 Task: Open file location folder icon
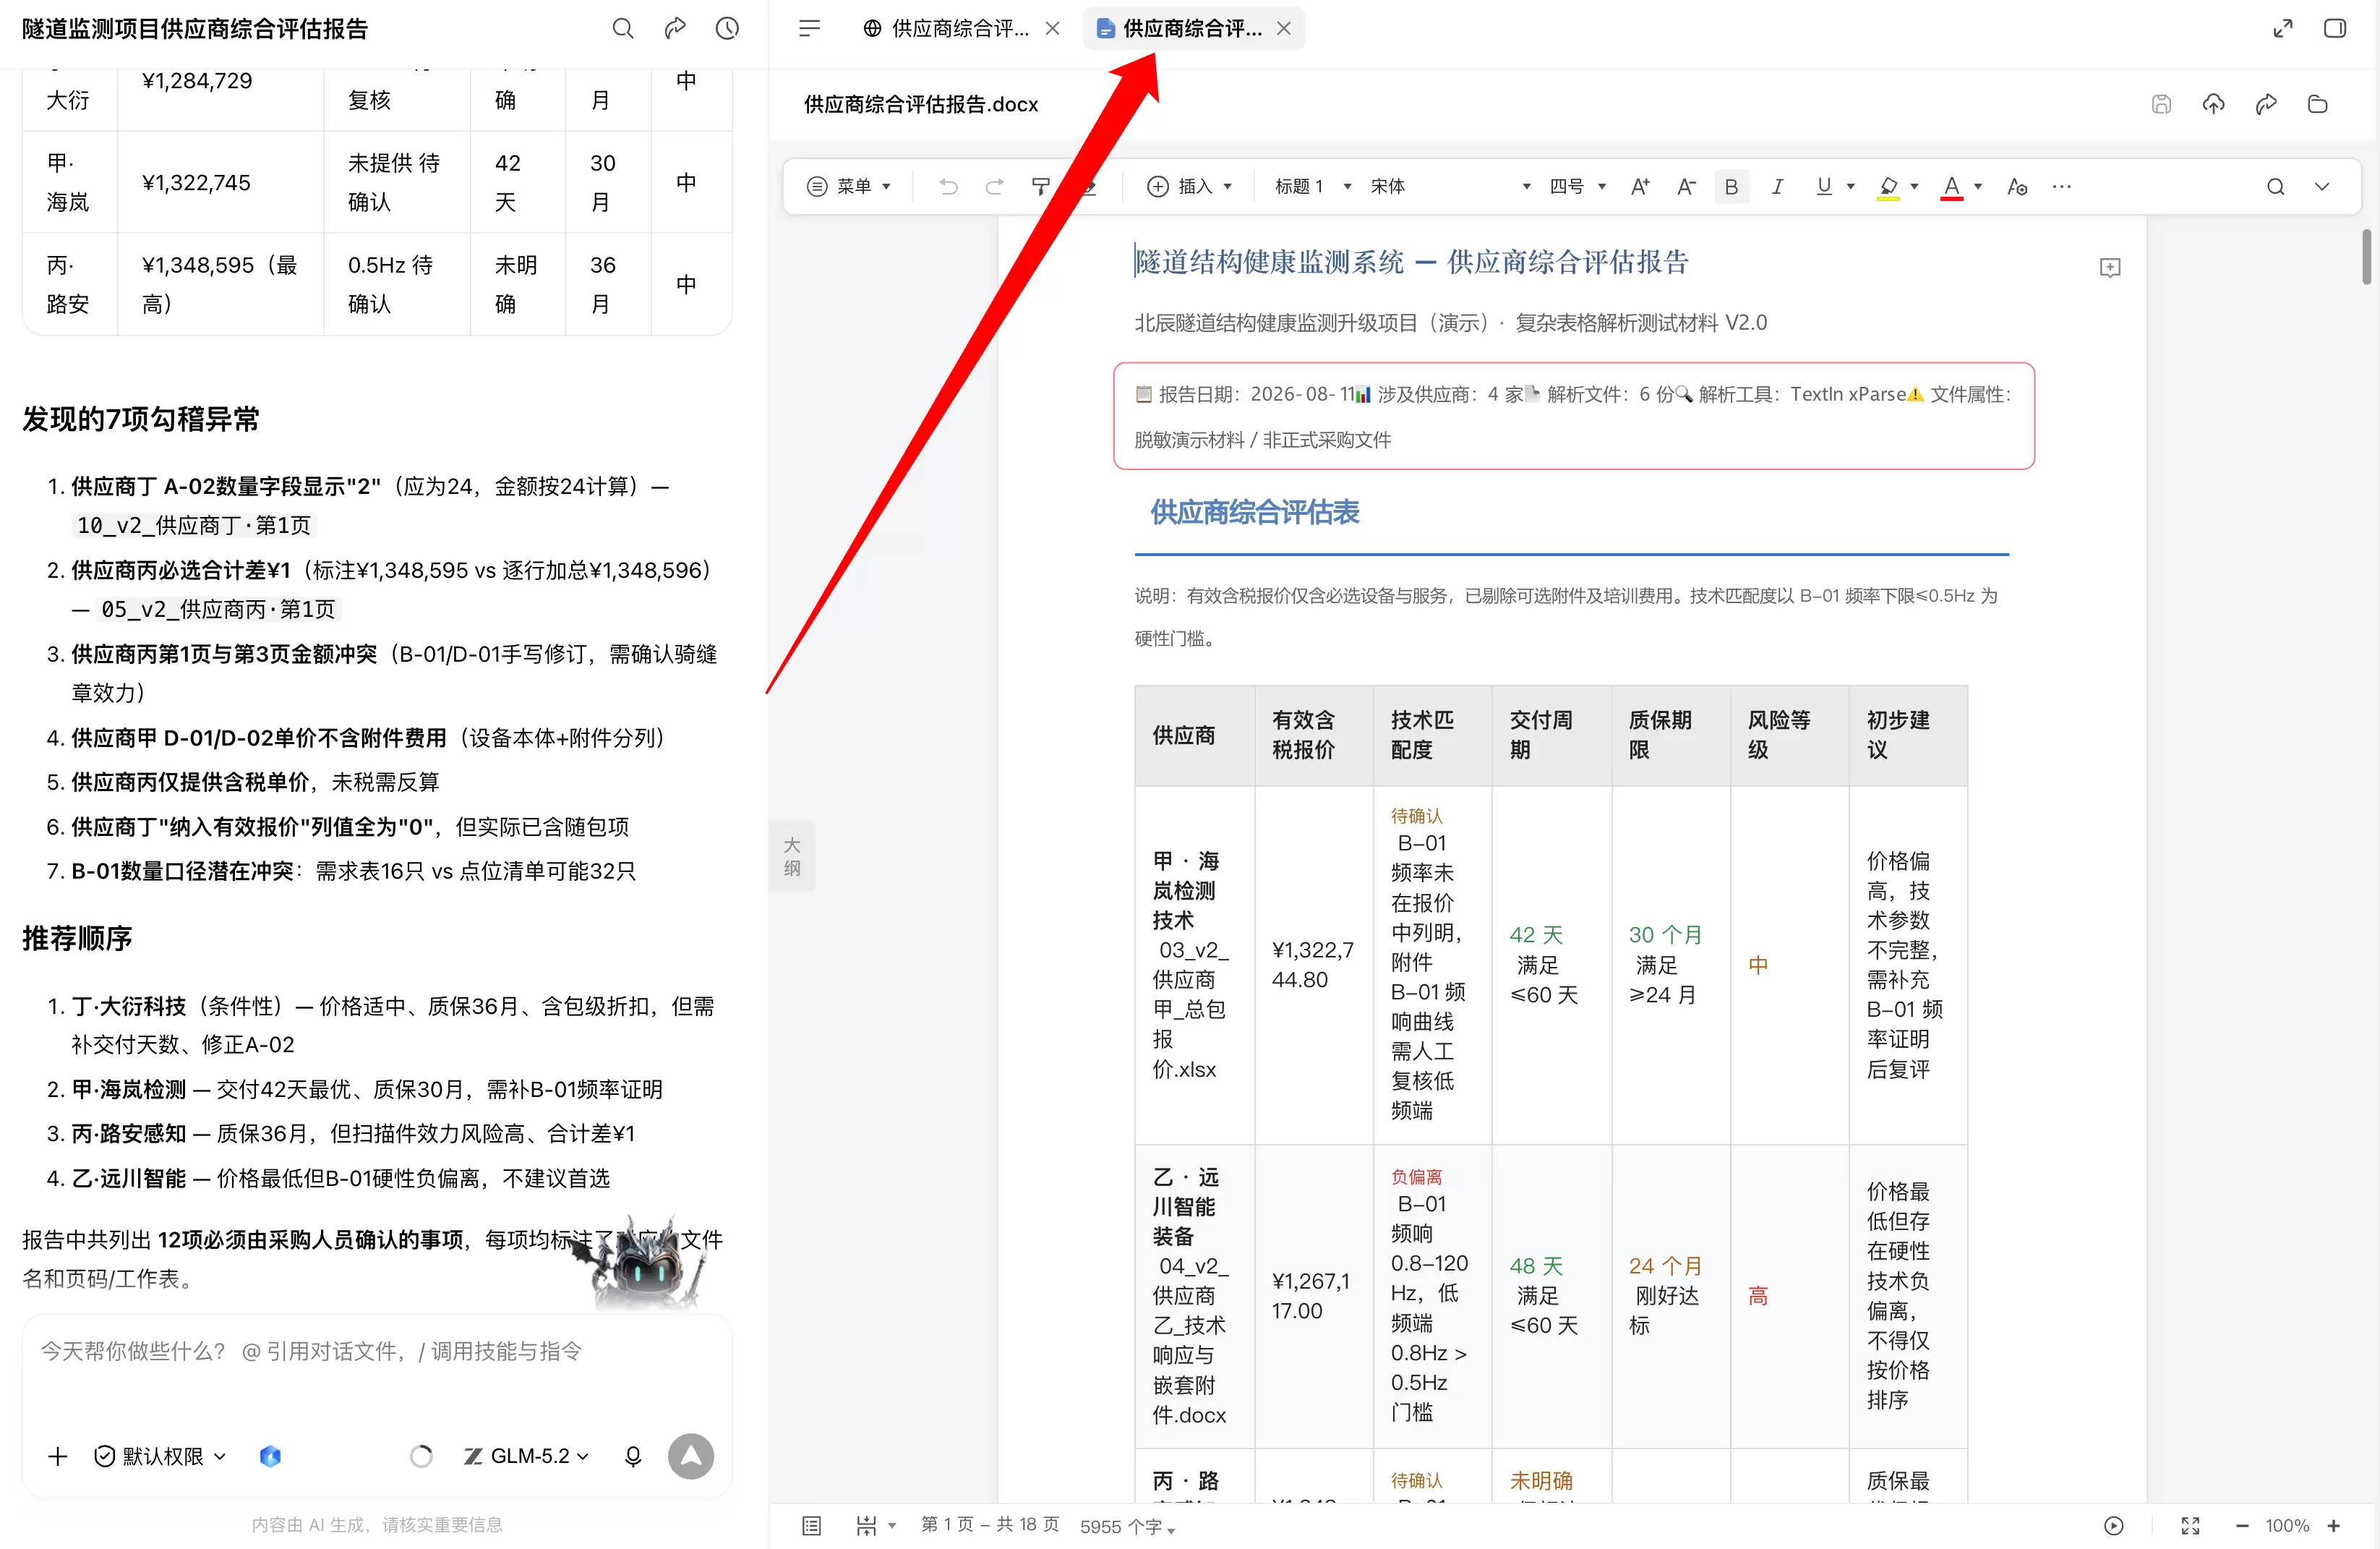click(2317, 104)
